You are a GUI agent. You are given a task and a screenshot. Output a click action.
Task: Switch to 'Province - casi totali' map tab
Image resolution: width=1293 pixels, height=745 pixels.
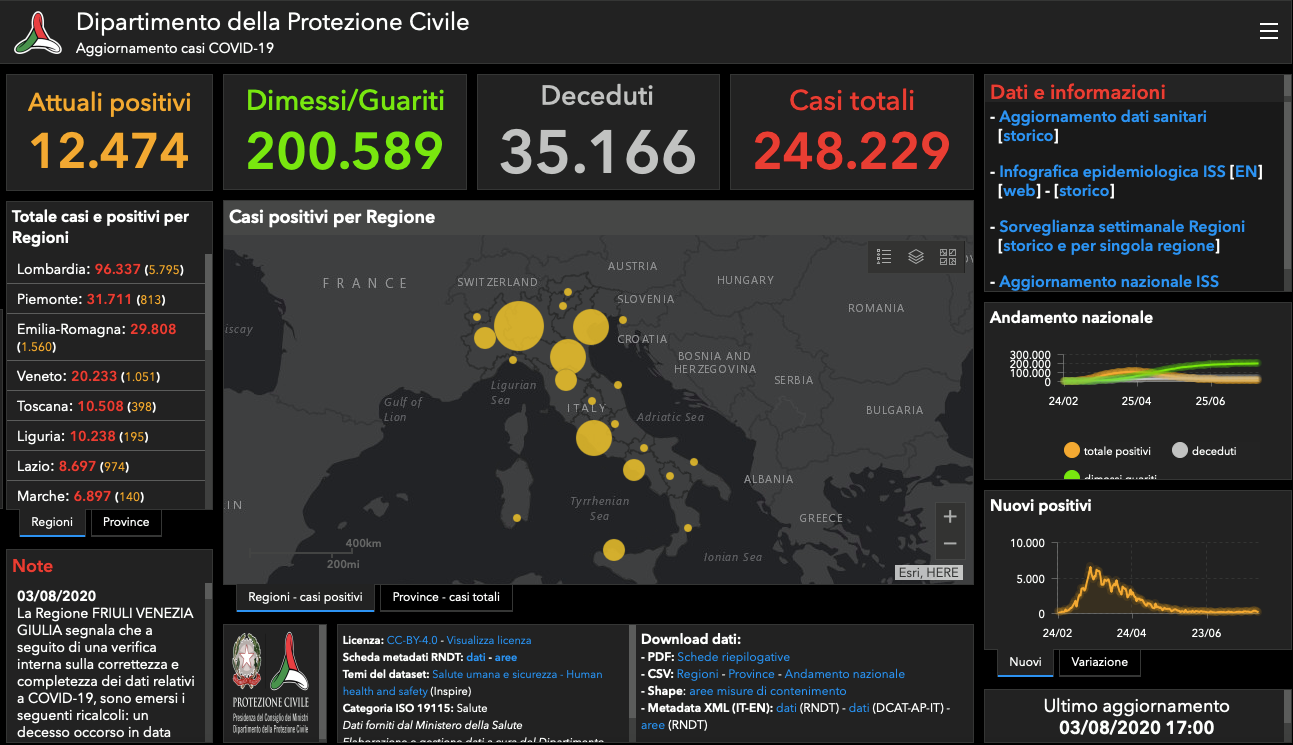coord(446,597)
